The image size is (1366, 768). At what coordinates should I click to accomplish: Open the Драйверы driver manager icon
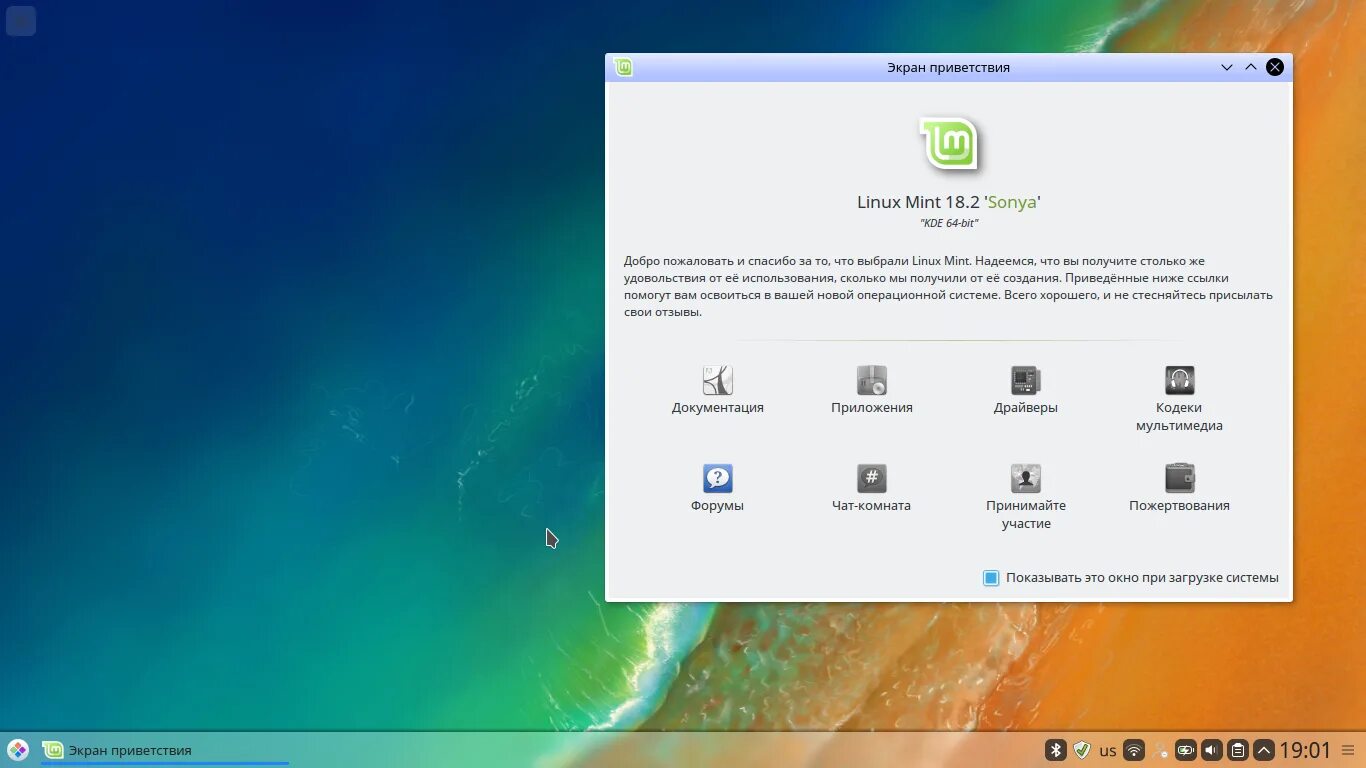(1025, 380)
